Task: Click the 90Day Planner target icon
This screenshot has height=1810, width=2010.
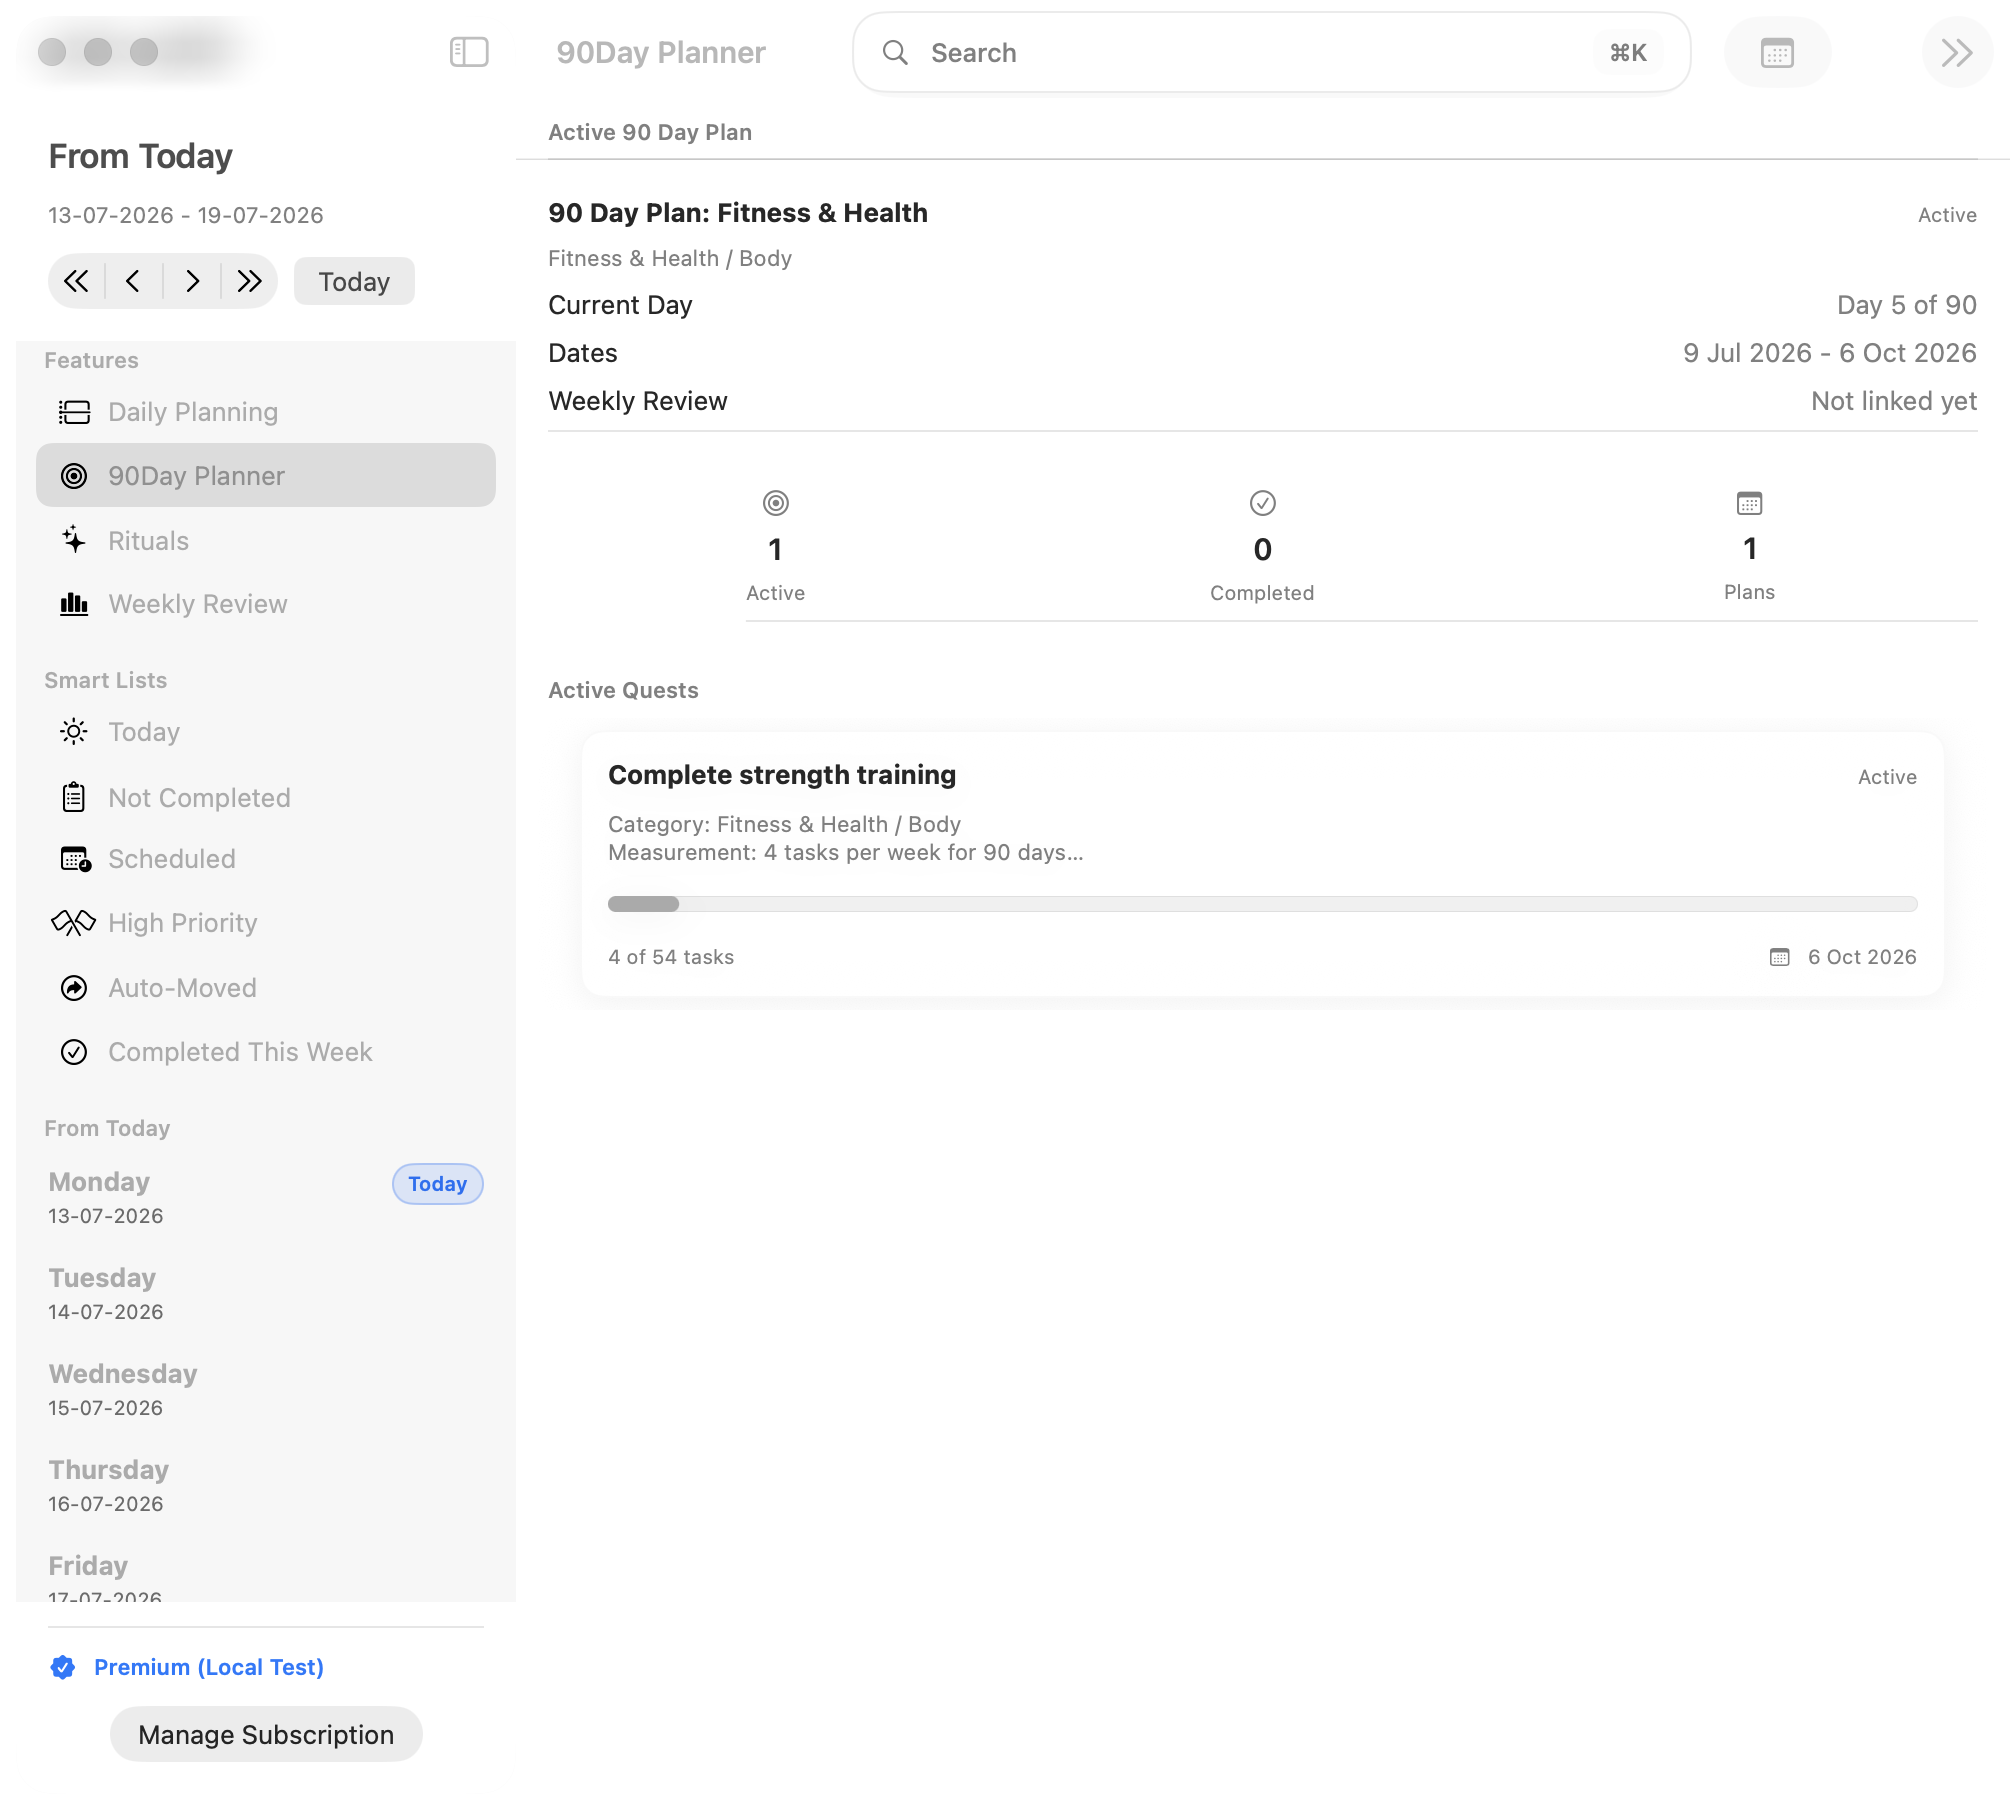Action: [x=74, y=476]
